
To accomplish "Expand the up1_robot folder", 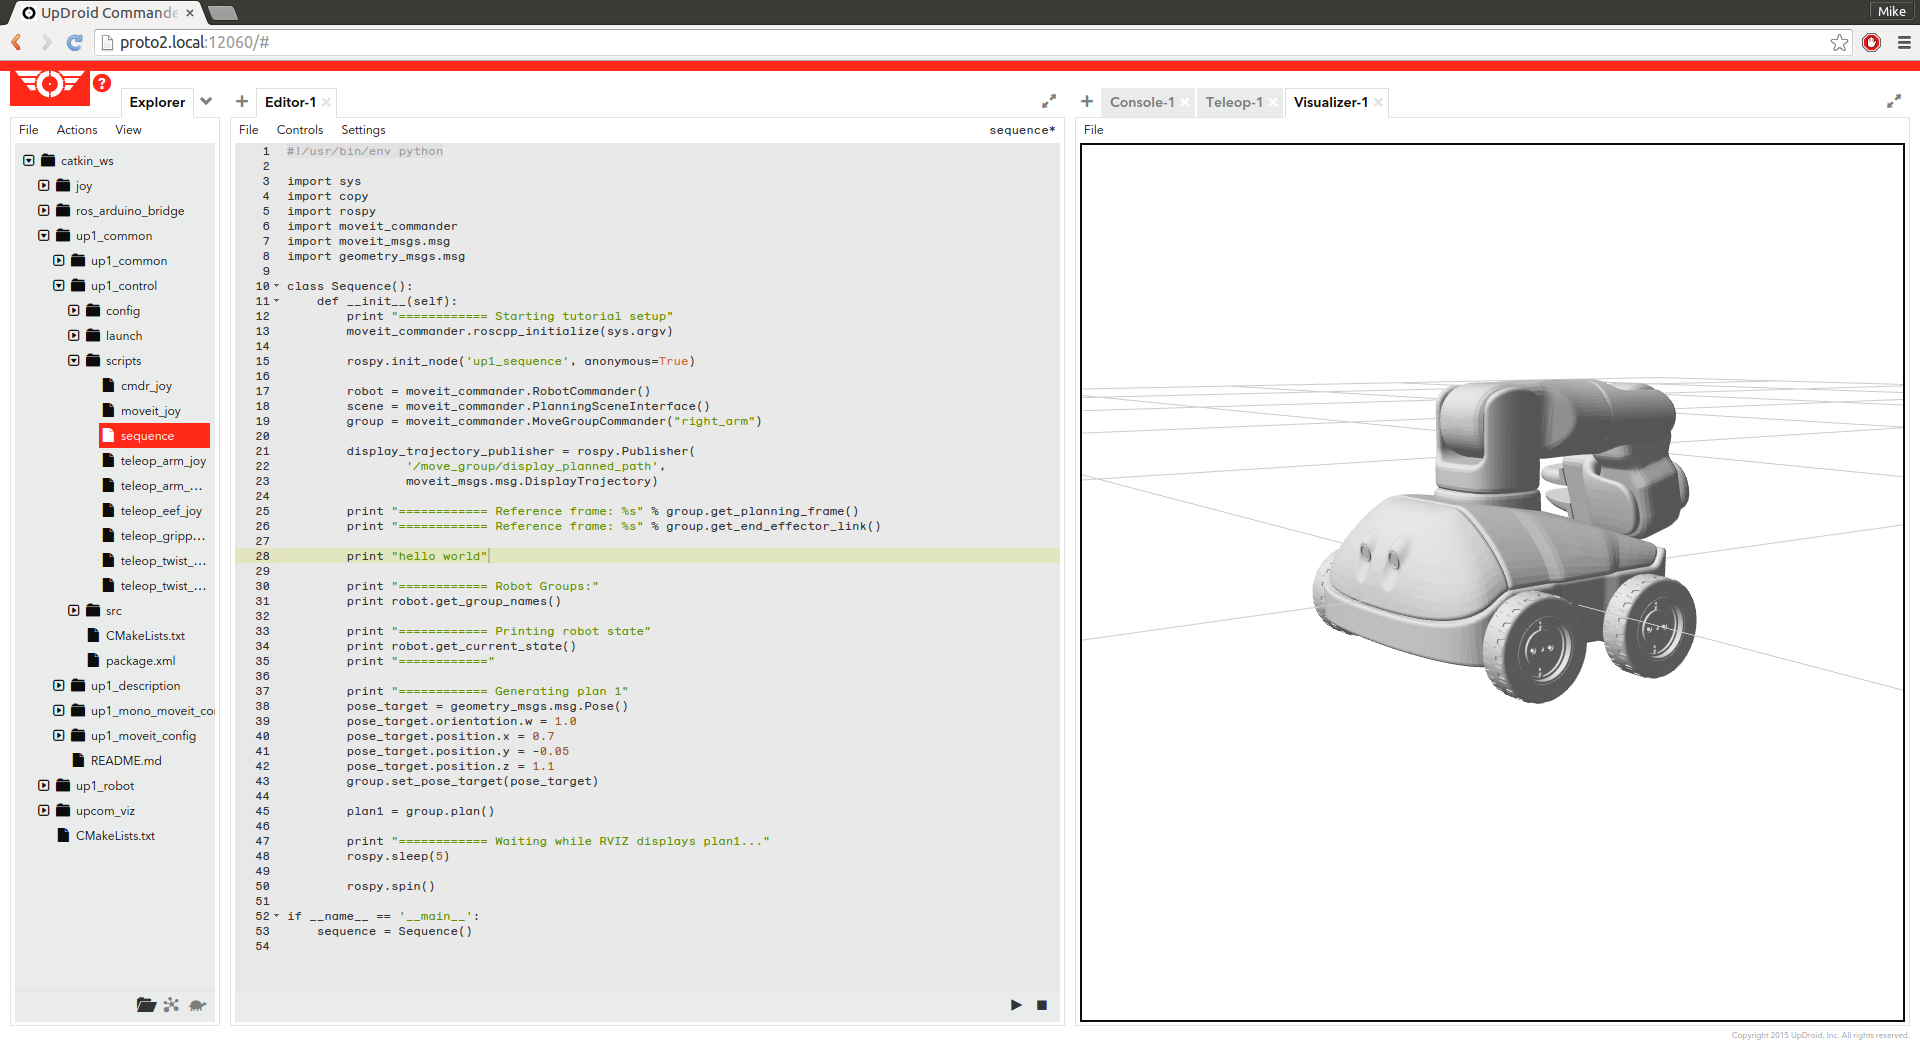I will coord(44,786).
